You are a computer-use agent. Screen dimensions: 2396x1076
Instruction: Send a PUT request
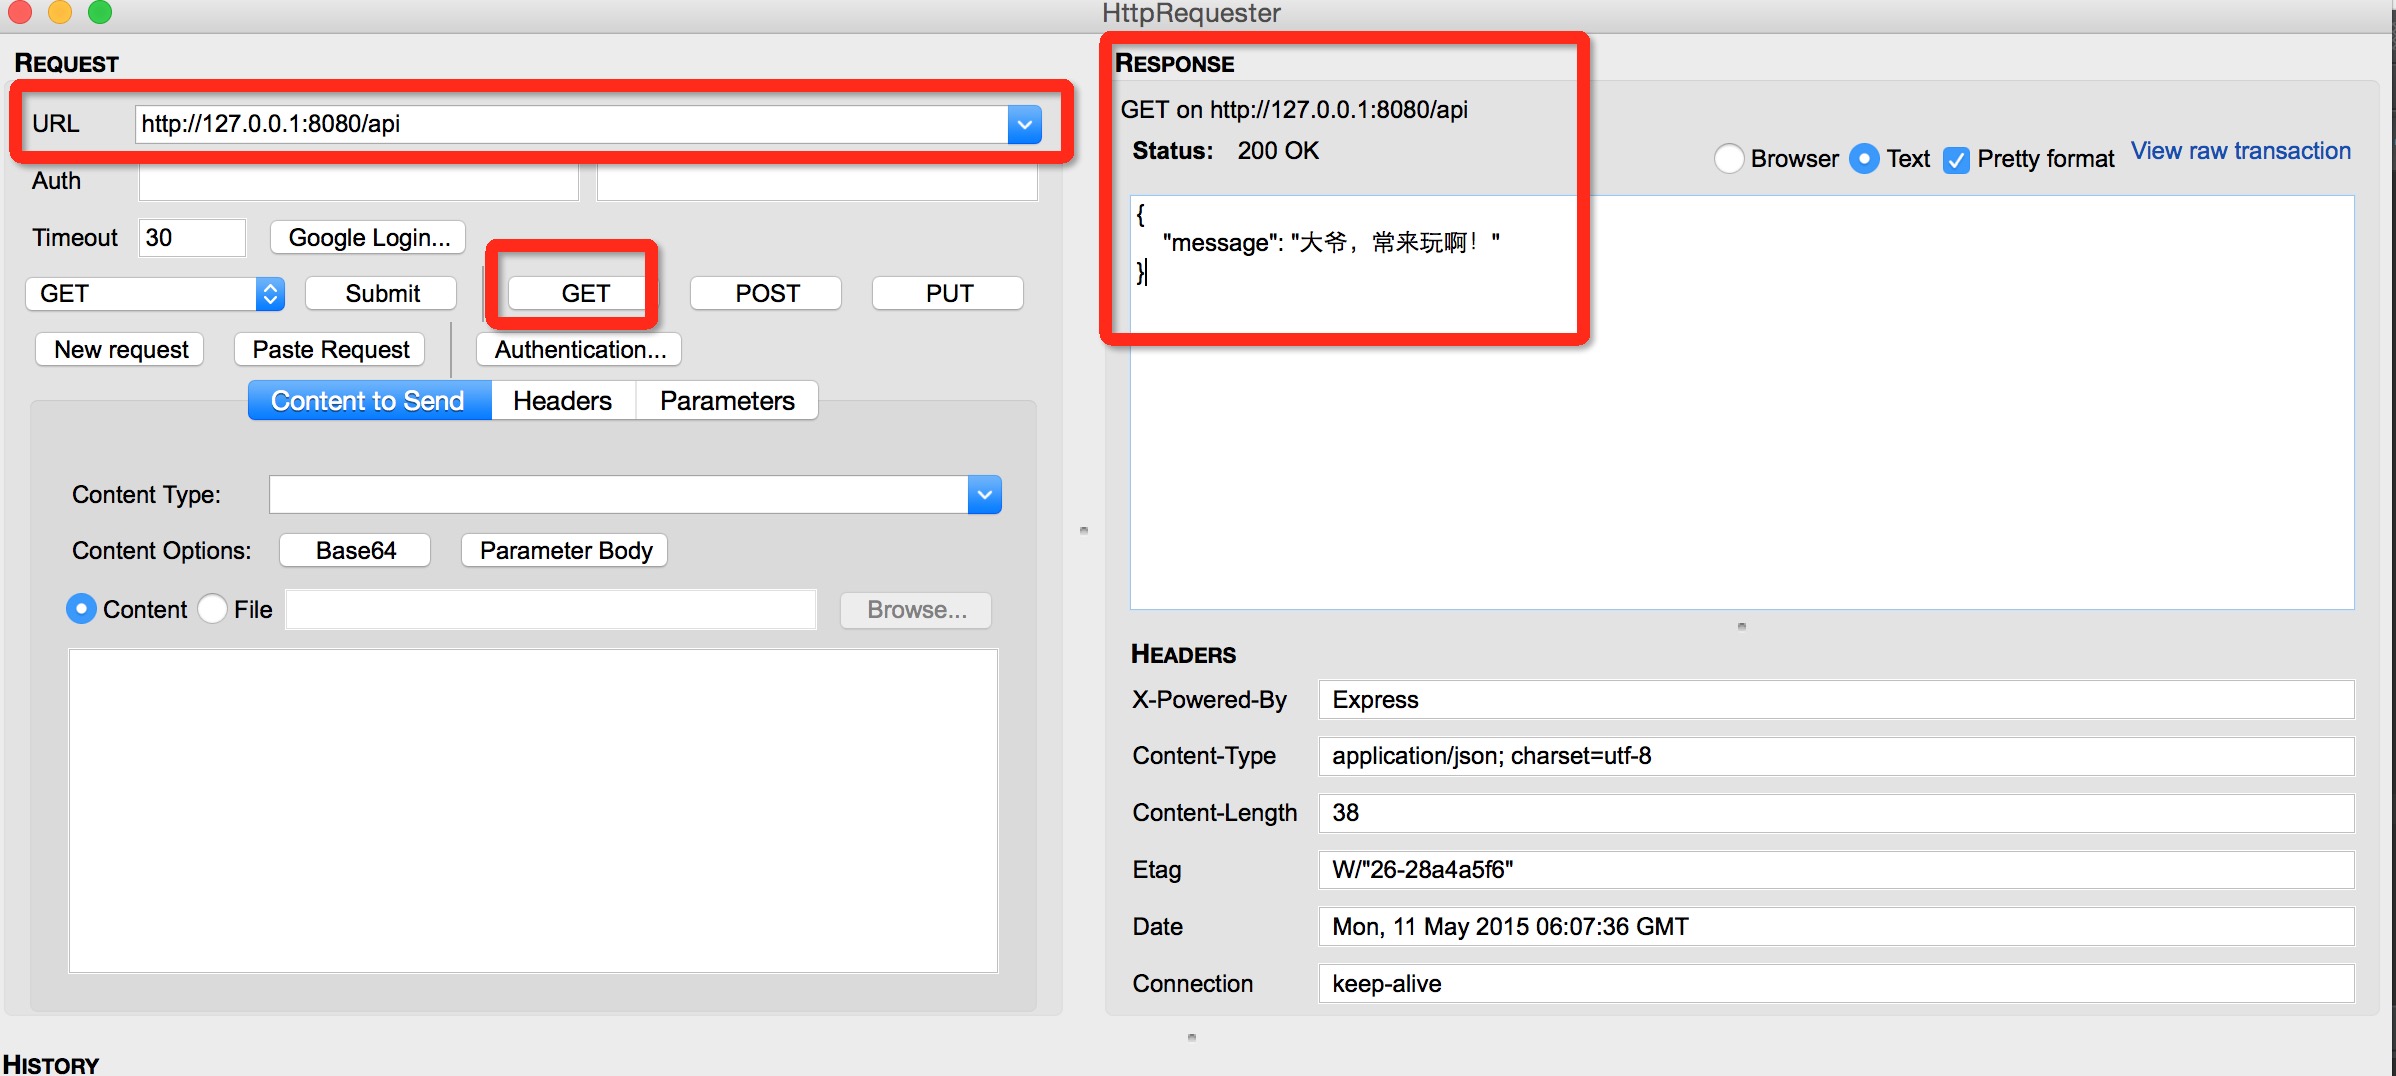pos(948,294)
